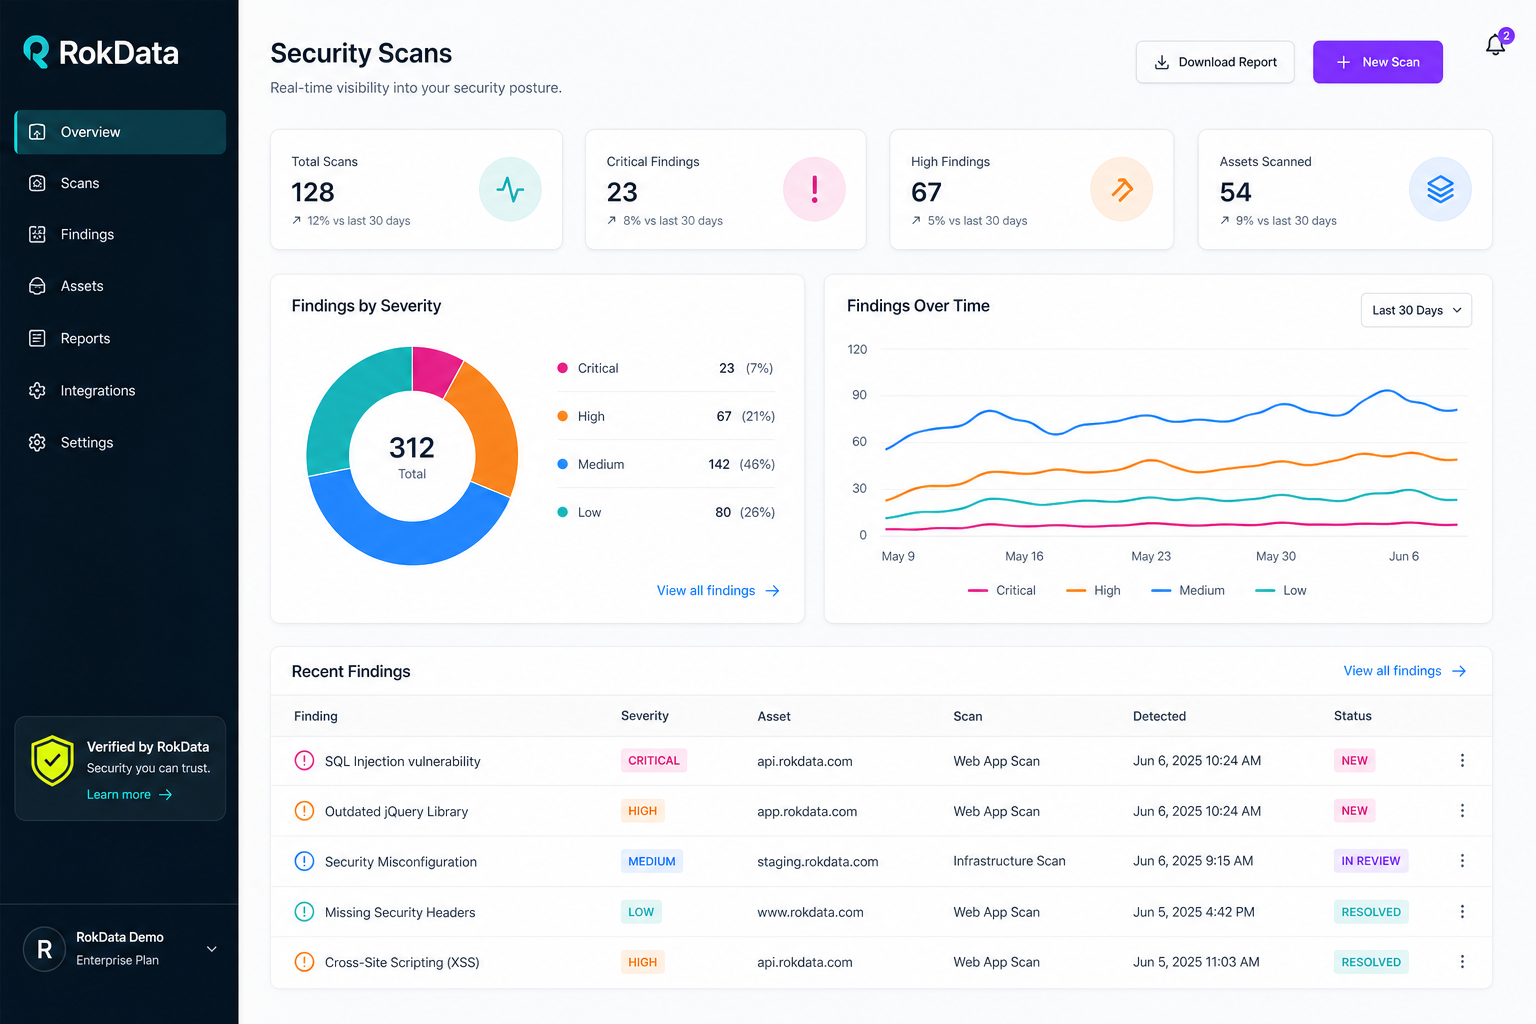Click the Medium legend dot in severity list
The width and height of the screenshot is (1536, 1024).
[562, 464]
